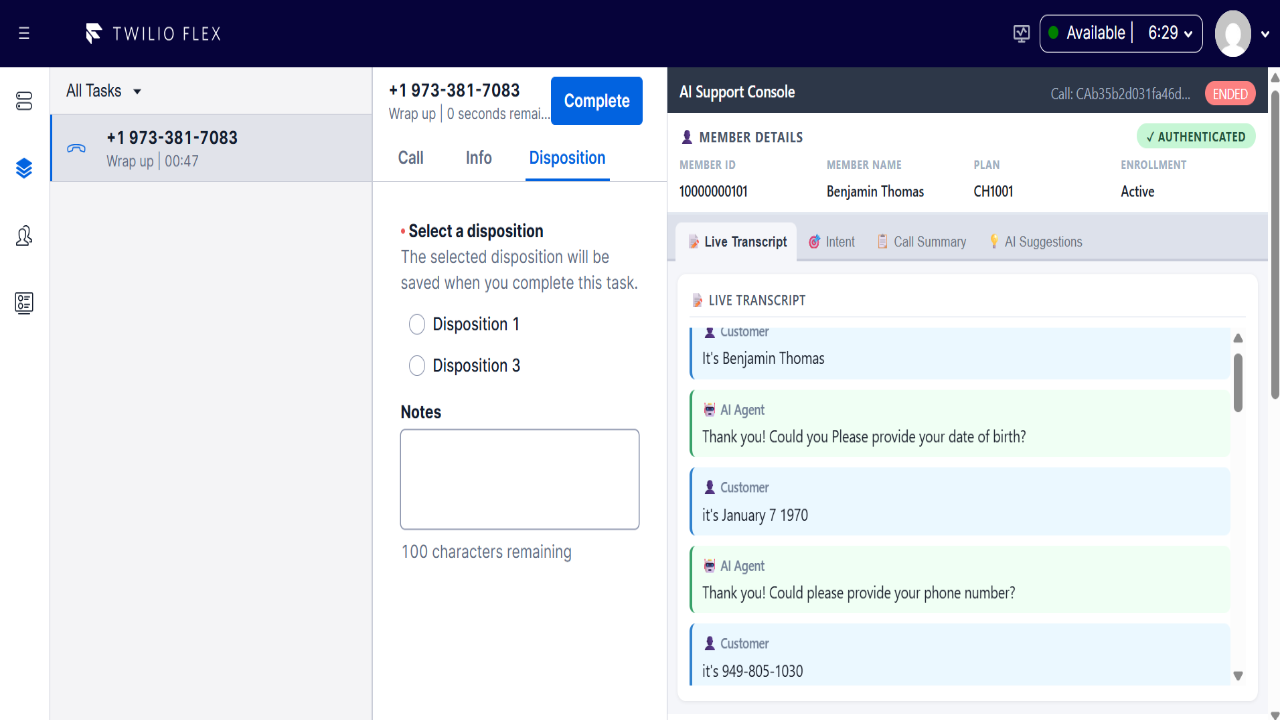Click the Member Details person icon

pyautogui.click(x=687, y=137)
